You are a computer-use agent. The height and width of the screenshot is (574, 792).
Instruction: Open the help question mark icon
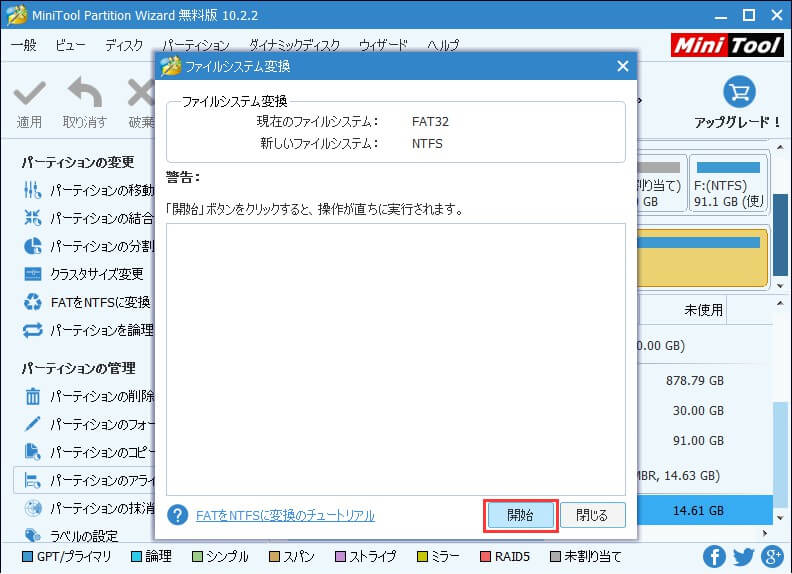(178, 515)
